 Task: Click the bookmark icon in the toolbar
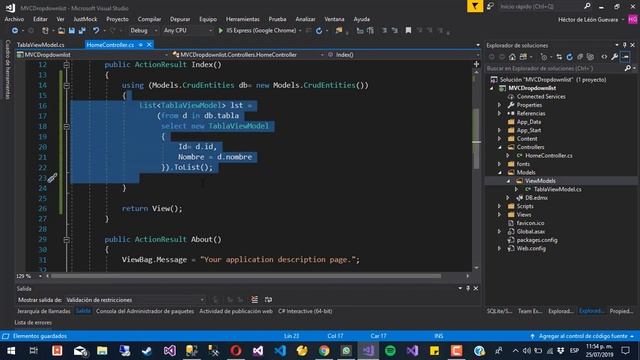click(x=408, y=30)
